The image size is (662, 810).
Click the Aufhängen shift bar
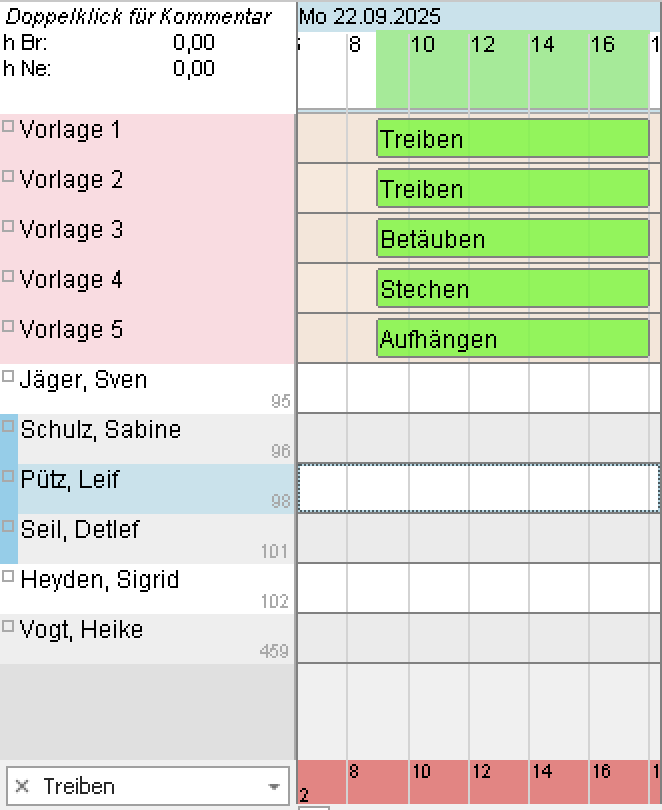[512, 339]
